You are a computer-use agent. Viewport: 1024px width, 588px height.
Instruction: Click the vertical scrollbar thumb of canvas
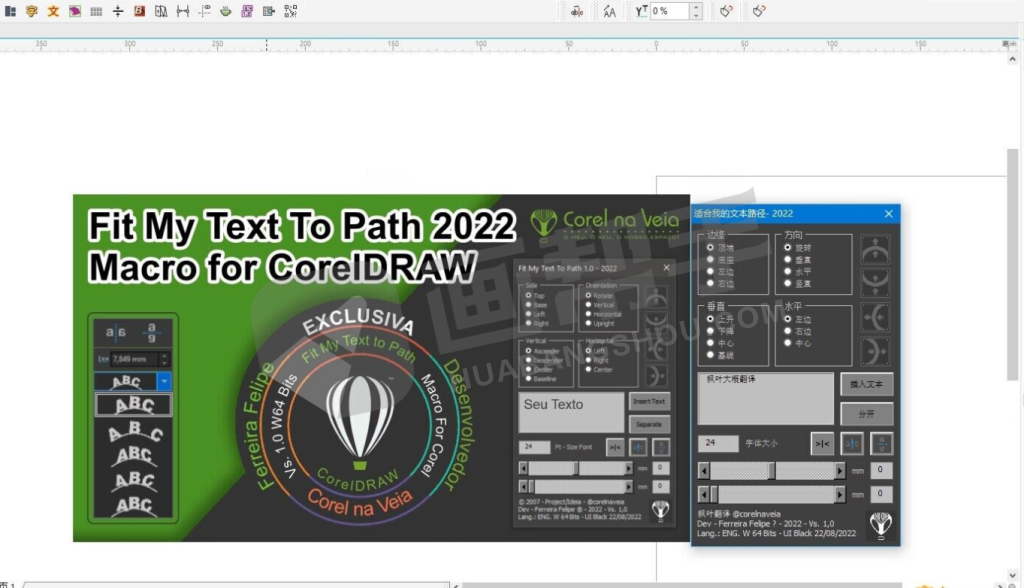pyautogui.click(x=1012, y=265)
